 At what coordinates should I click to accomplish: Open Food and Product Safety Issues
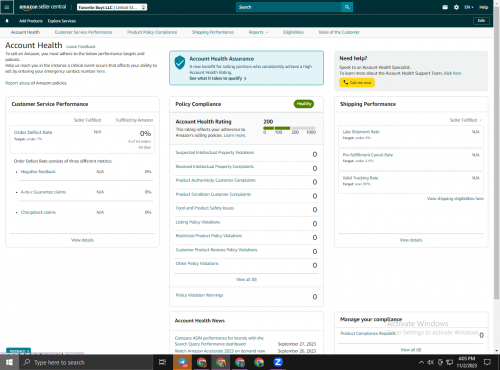pyautogui.click(x=205, y=208)
